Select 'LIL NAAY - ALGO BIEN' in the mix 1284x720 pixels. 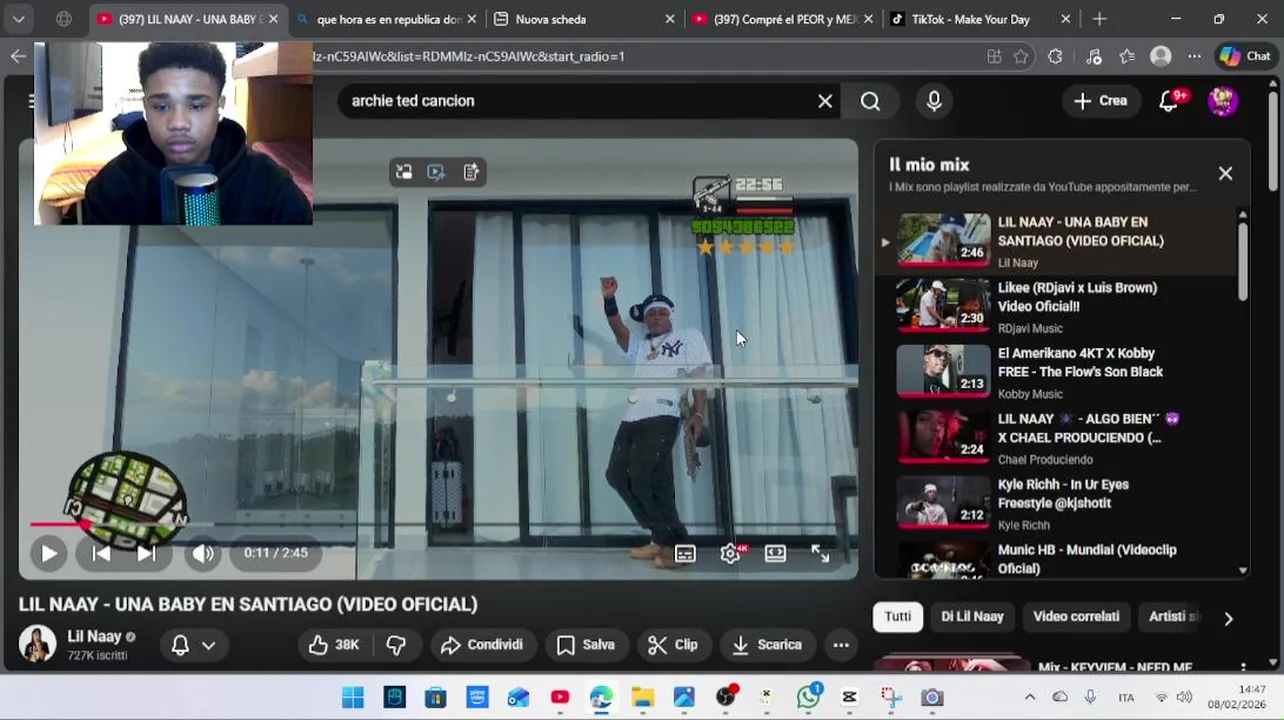(1057, 437)
